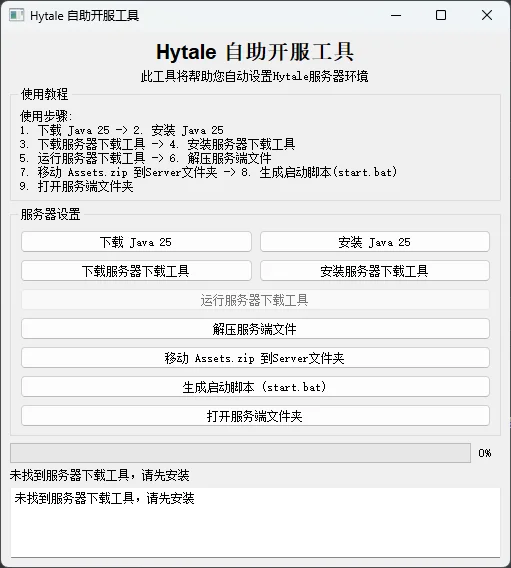The height and width of the screenshot is (568, 511).
Task: Click the Hytale app icon in title bar
Action: coord(16,15)
